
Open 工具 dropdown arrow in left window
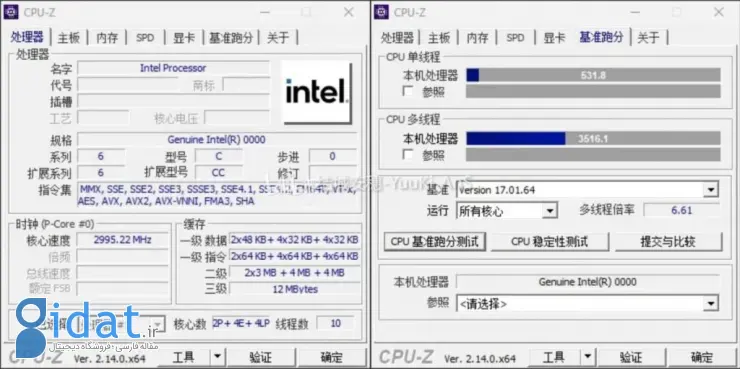[x=218, y=357]
